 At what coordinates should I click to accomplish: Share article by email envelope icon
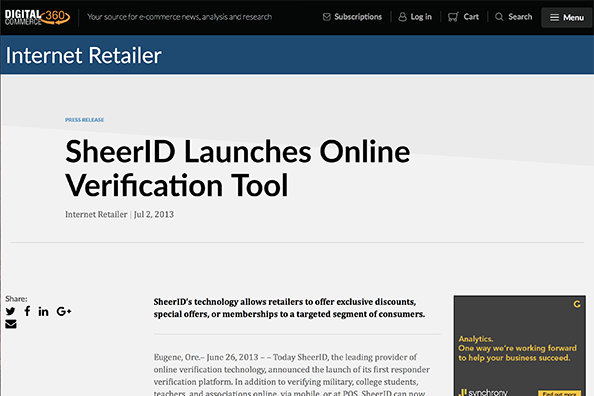pyautogui.click(x=11, y=324)
